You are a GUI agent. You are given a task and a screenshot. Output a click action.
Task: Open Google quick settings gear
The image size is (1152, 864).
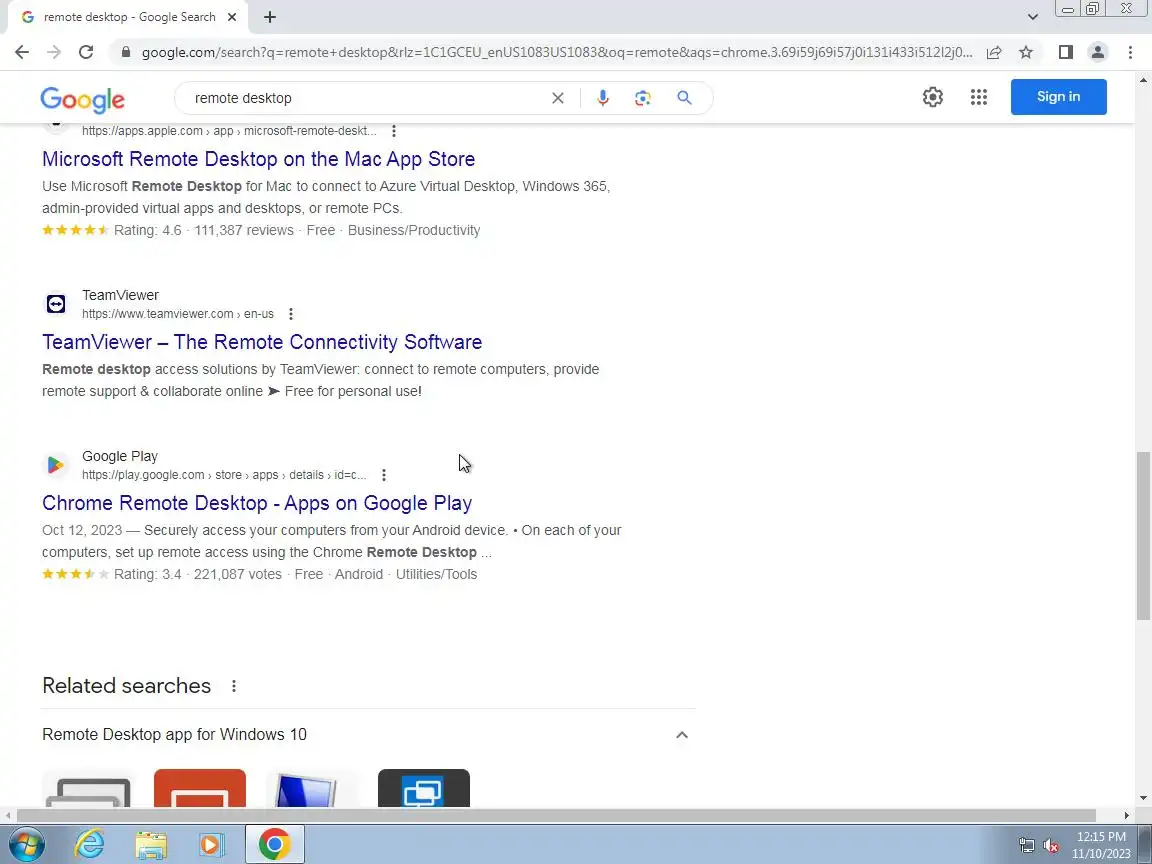click(x=932, y=97)
